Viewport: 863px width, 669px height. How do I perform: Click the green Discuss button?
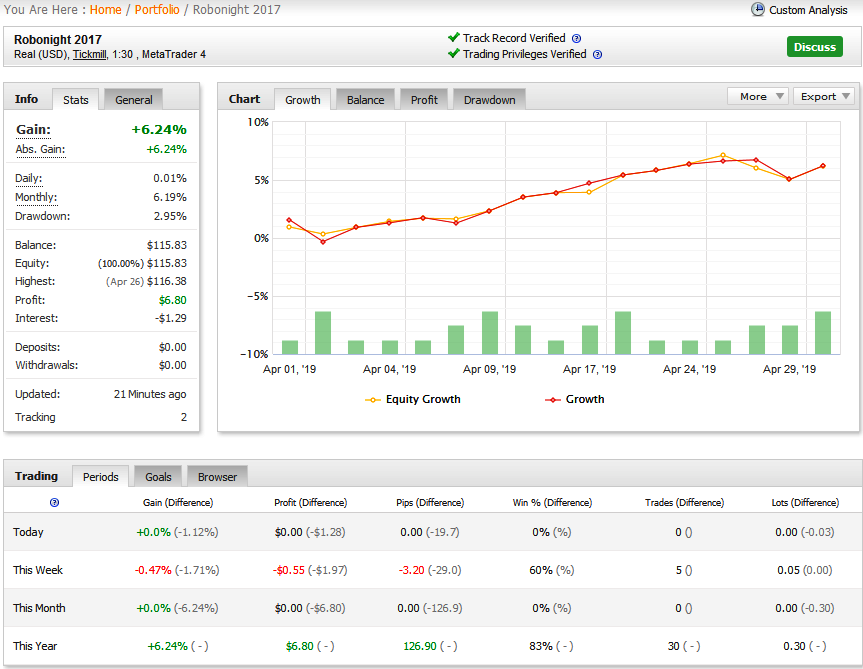pyautogui.click(x=815, y=47)
